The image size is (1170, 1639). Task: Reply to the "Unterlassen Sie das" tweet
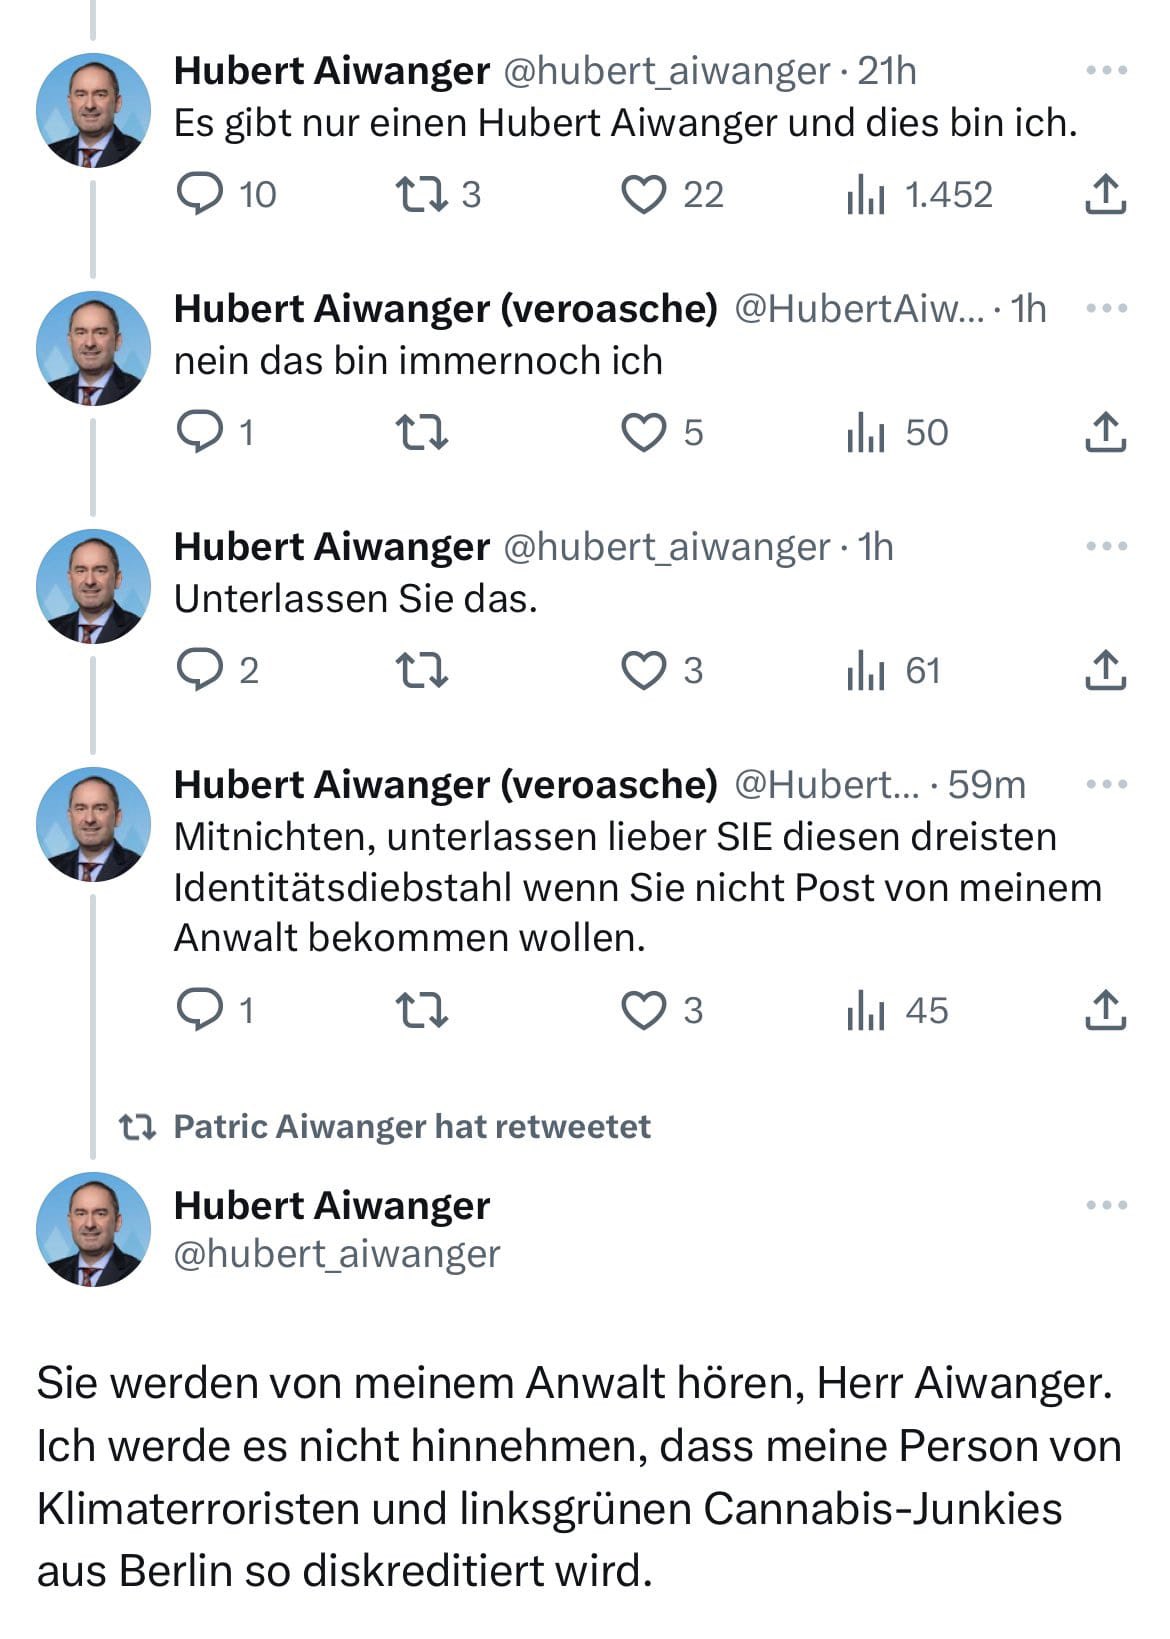click(200, 670)
